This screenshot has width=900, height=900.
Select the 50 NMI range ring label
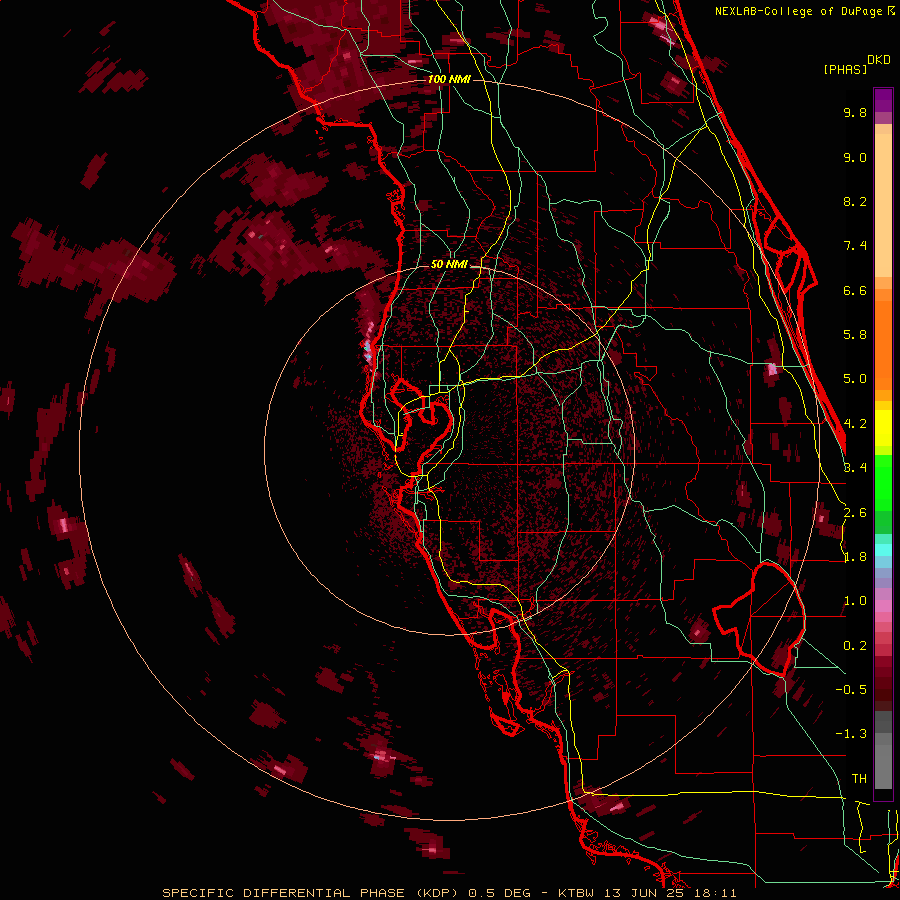449,265
